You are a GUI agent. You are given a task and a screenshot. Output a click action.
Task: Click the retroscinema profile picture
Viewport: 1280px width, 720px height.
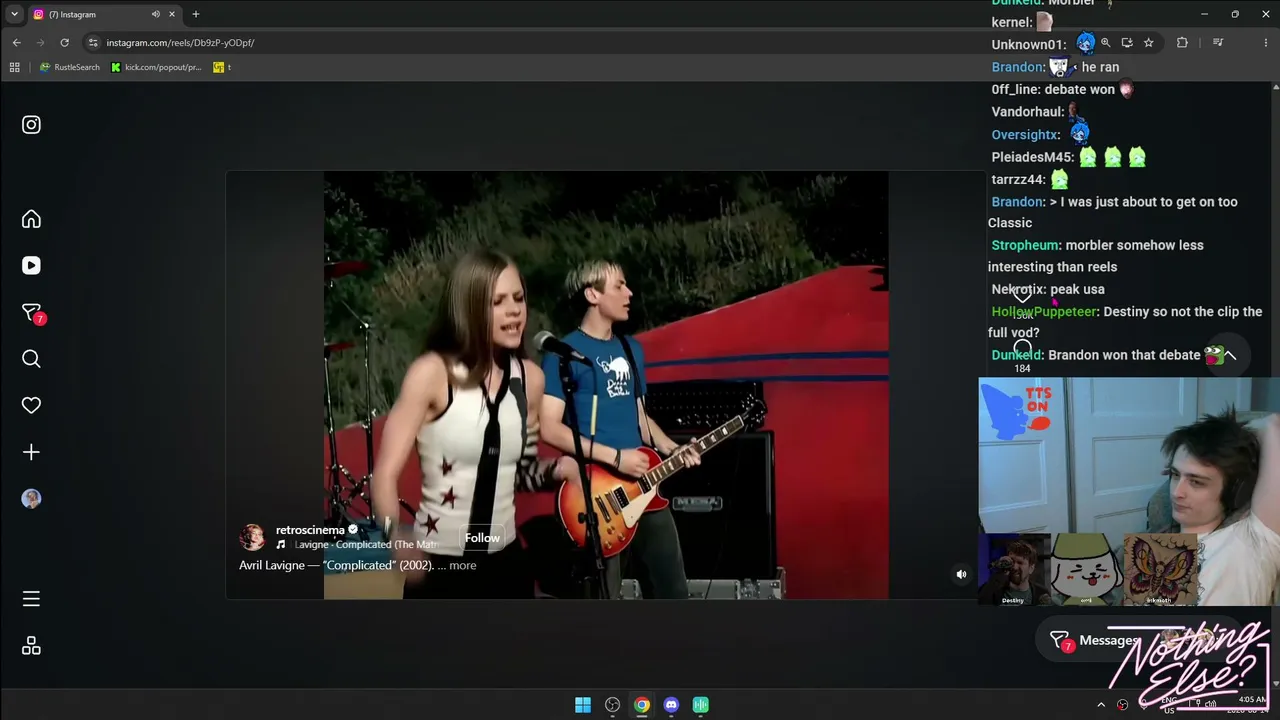(x=252, y=537)
